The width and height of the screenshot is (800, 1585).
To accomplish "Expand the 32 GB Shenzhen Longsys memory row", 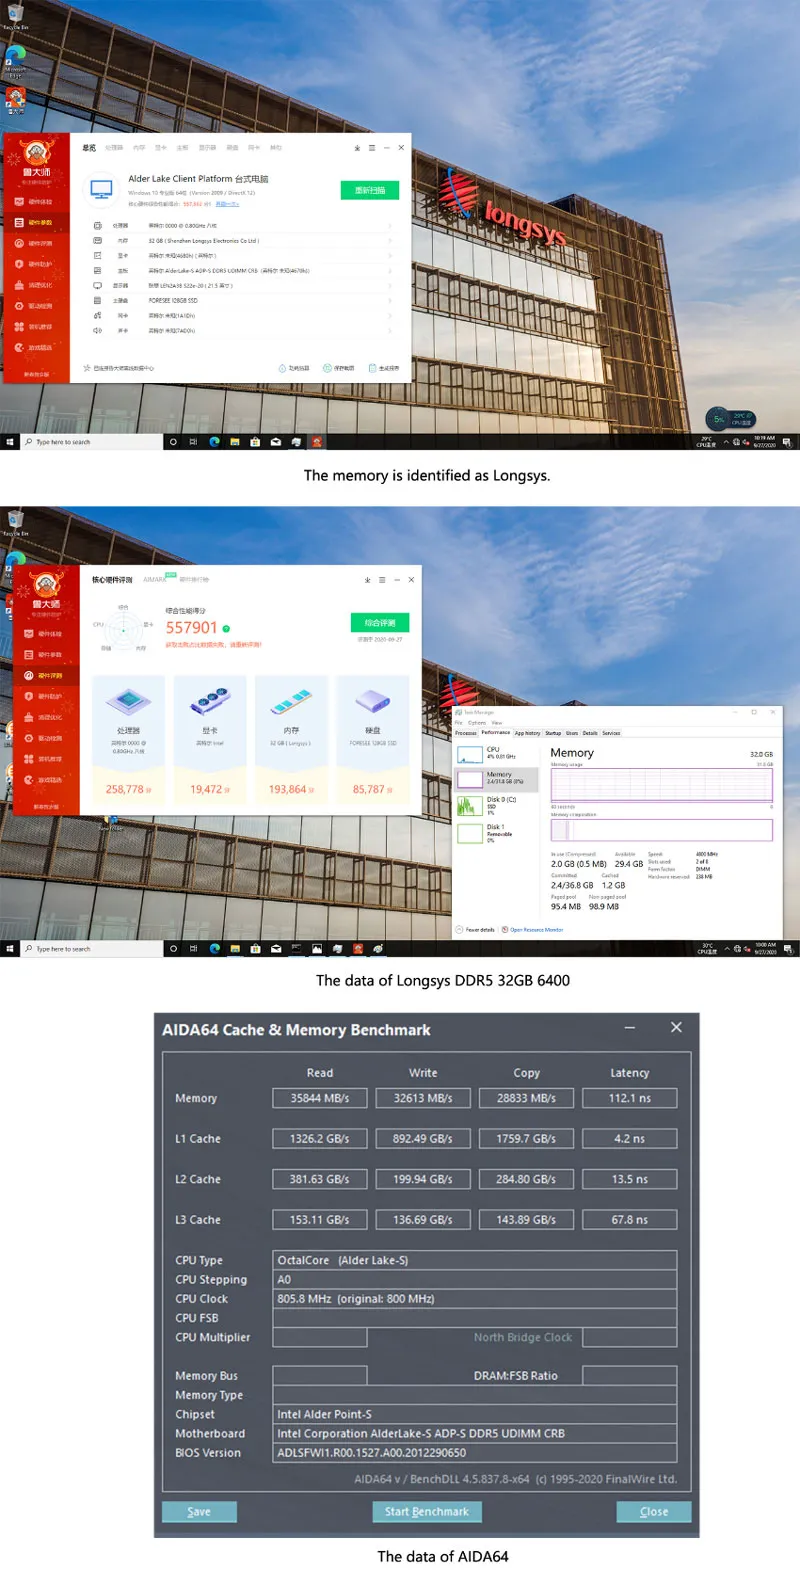I will [389, 241].
